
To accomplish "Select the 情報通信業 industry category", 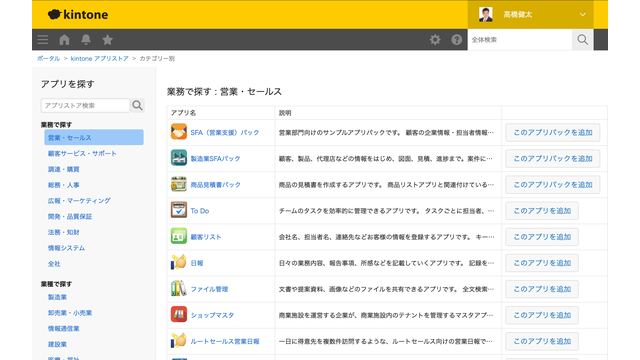I will [63, 329].
